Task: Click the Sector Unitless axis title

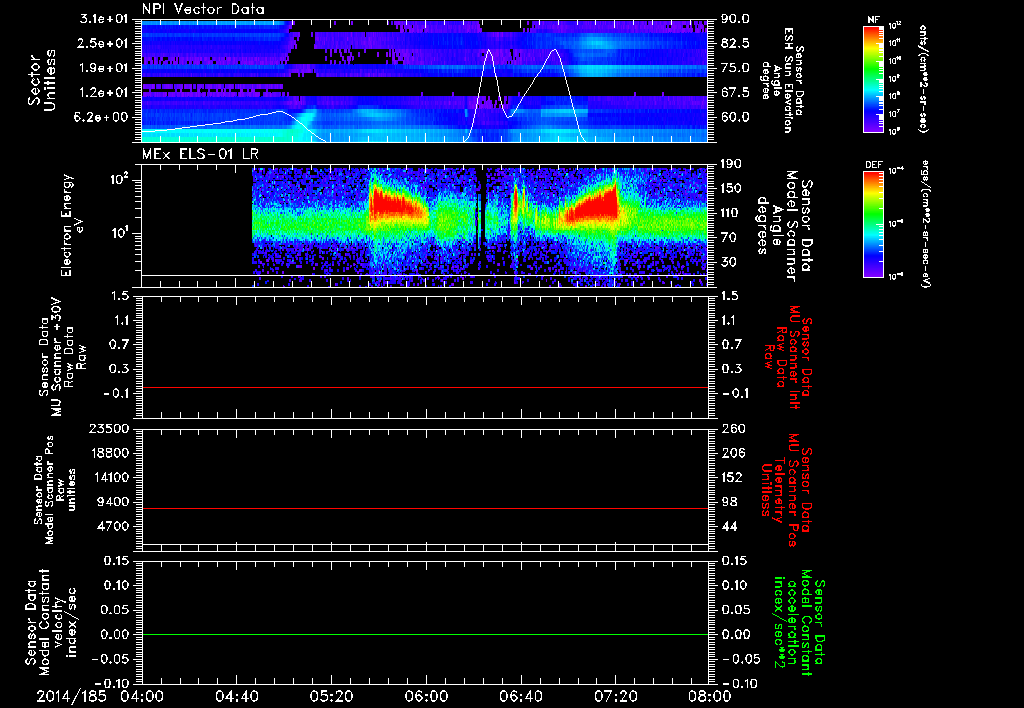Action: [x=41, y=80]
